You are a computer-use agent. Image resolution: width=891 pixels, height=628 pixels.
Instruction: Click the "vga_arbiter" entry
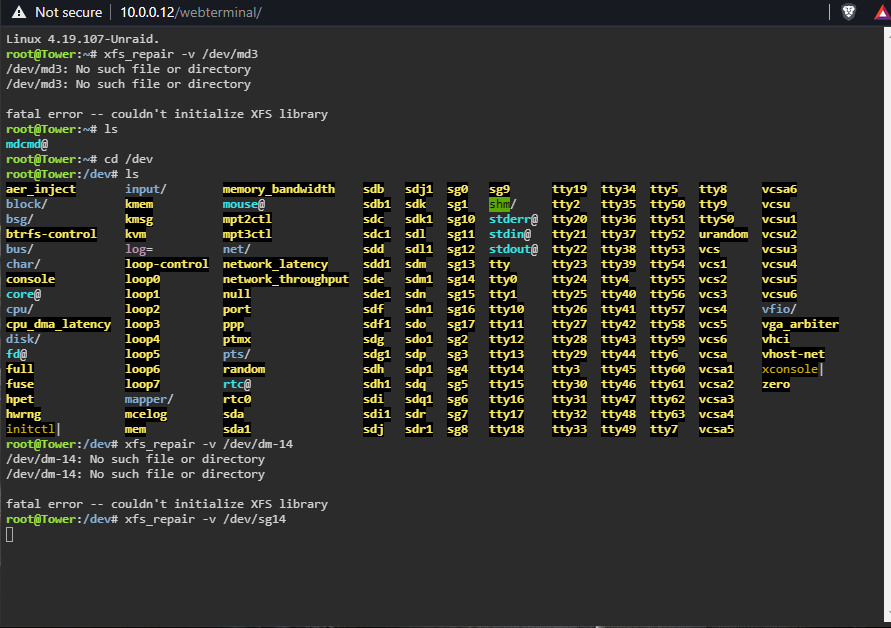(801, 324)
